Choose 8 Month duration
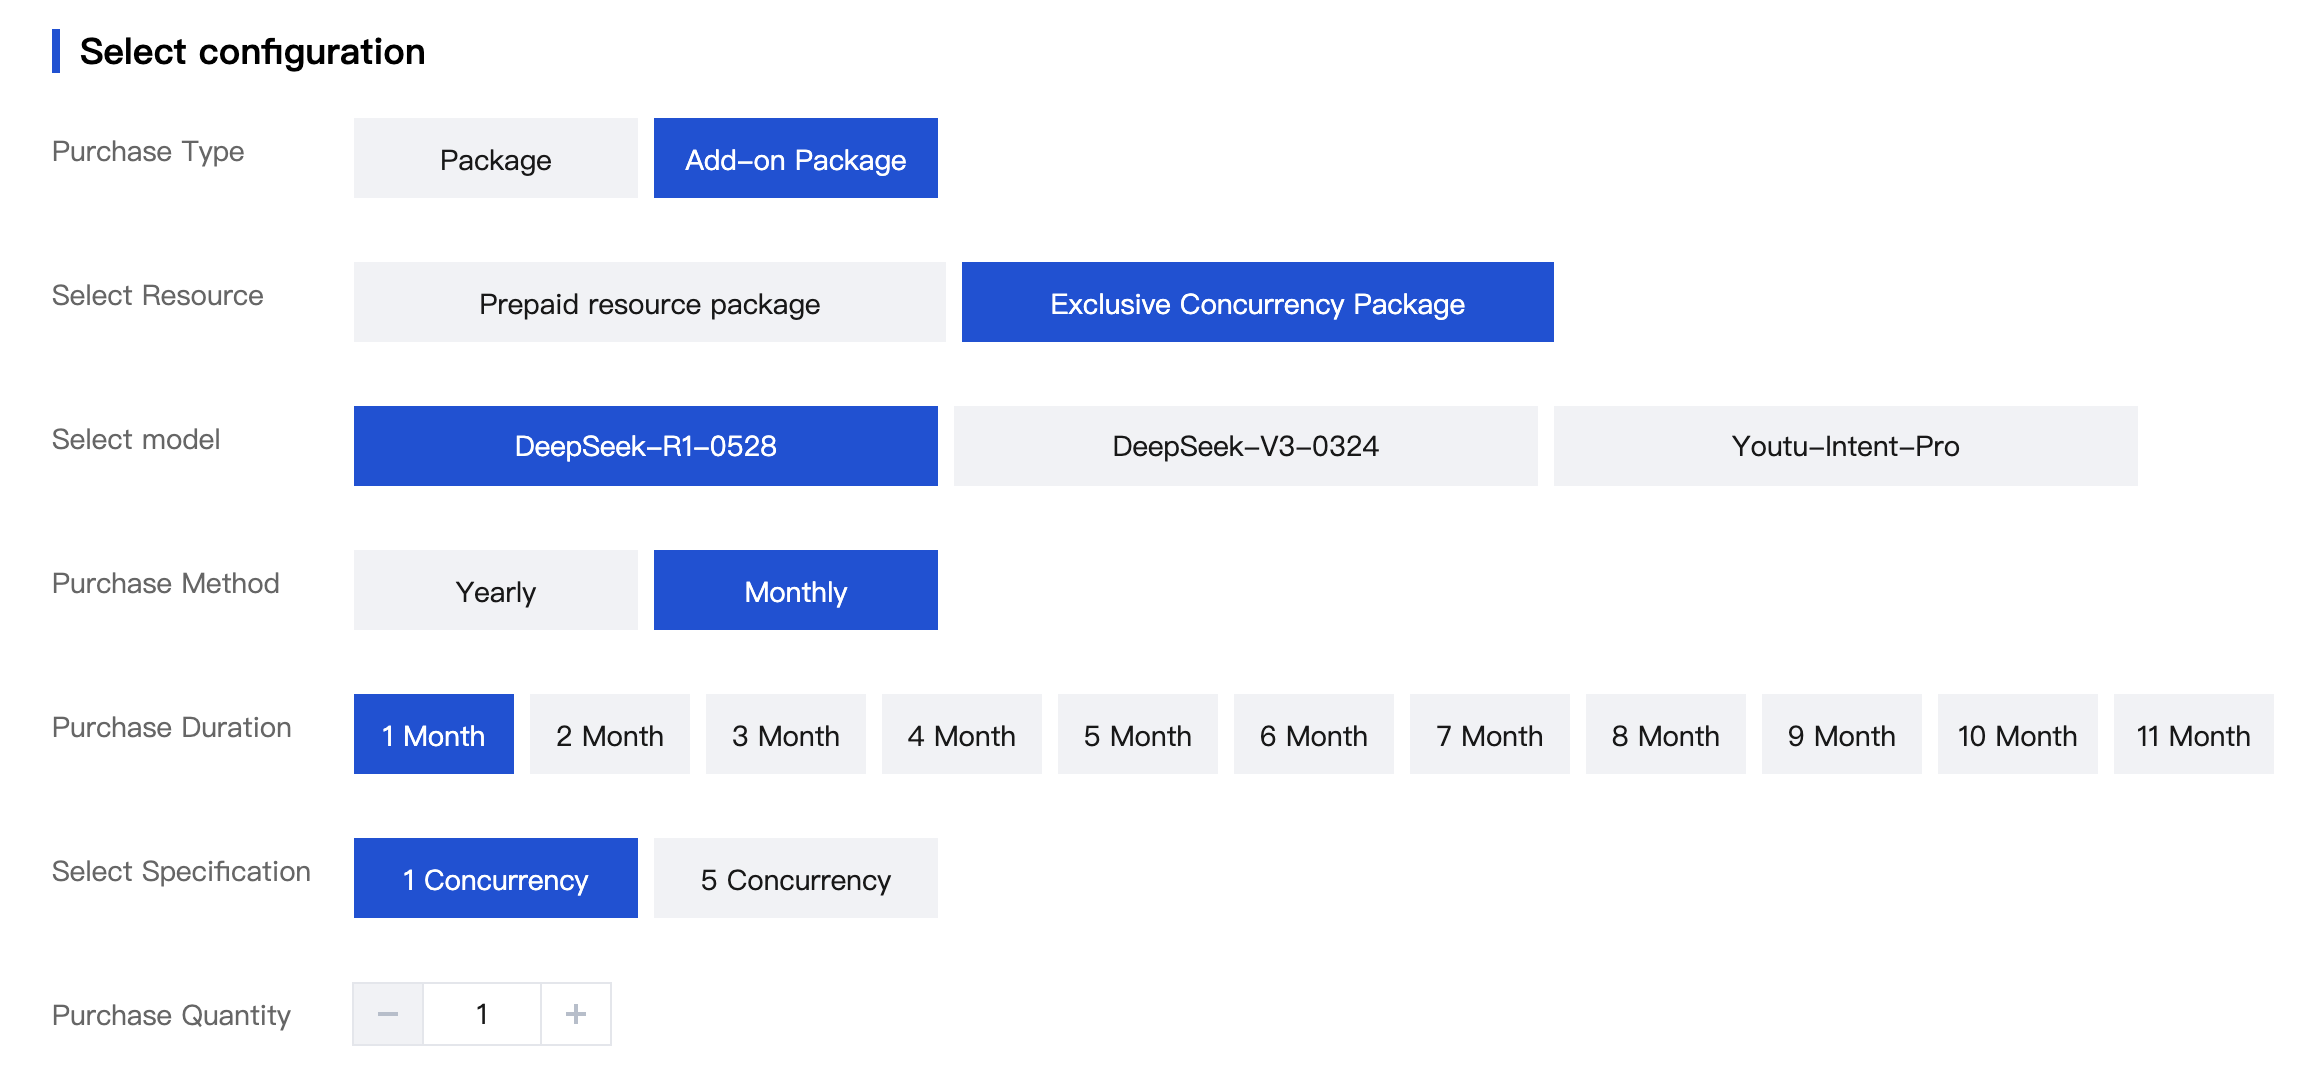Image resolution: width=2318 pixels, height=1068 pixels. tap(1665, 734)
